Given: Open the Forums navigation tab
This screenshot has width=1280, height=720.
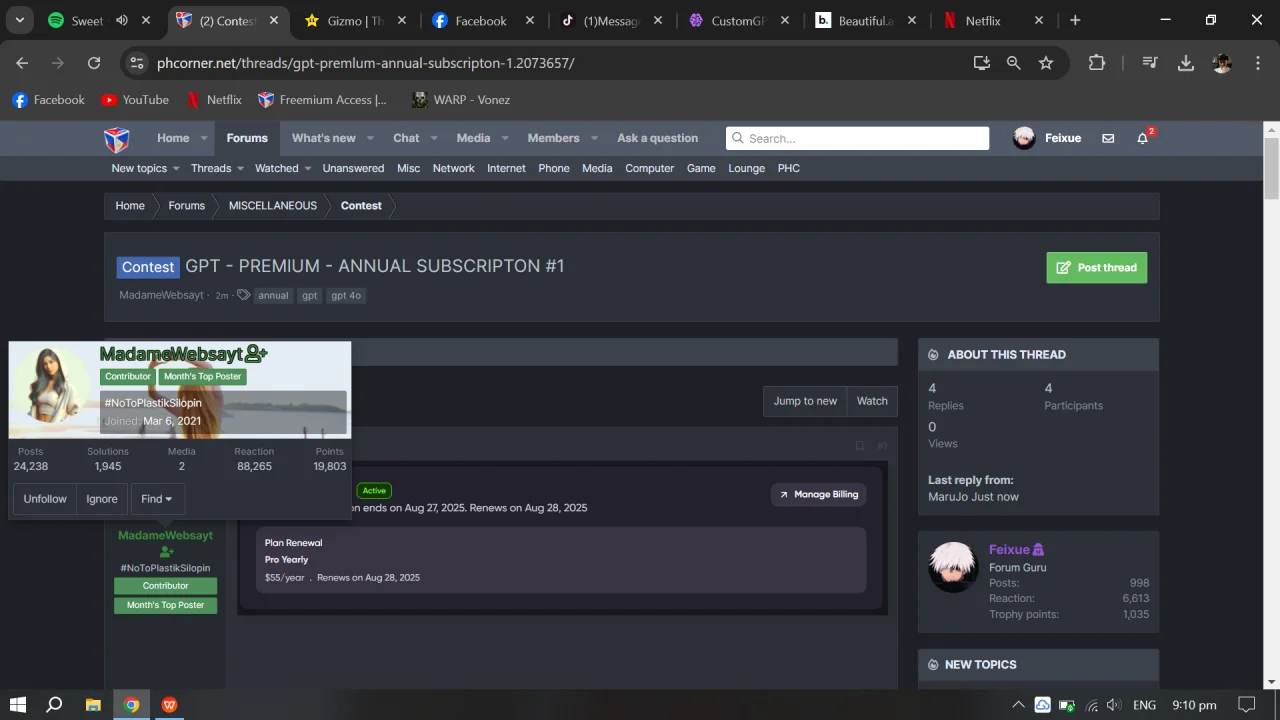Looking at the screenshot, I should pos(247,138).
